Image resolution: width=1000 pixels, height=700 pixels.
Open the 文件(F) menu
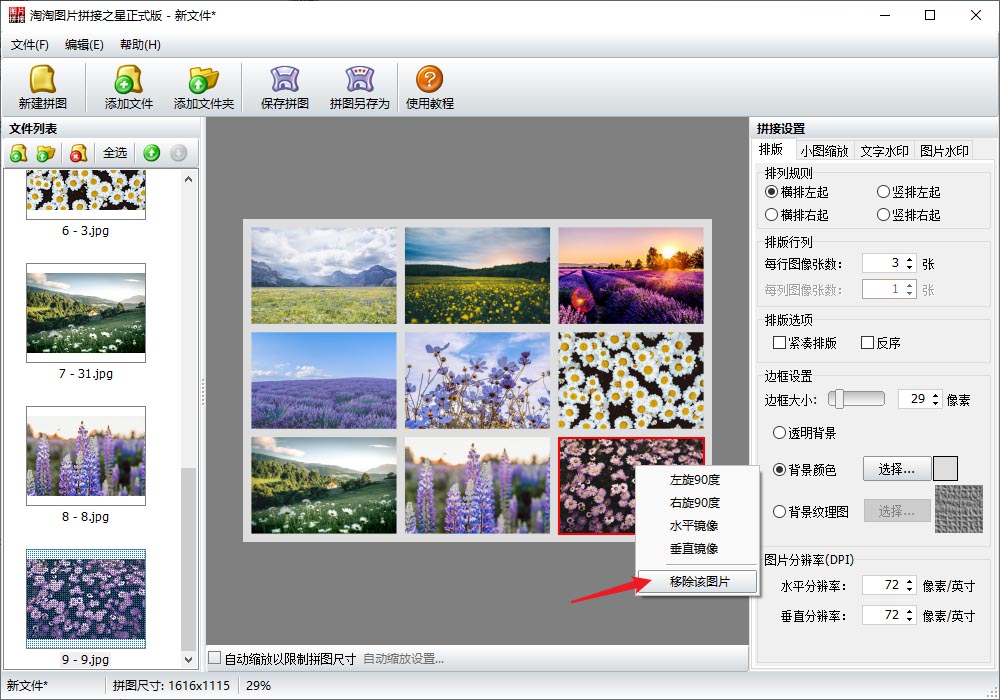click(x=29, y=45)
